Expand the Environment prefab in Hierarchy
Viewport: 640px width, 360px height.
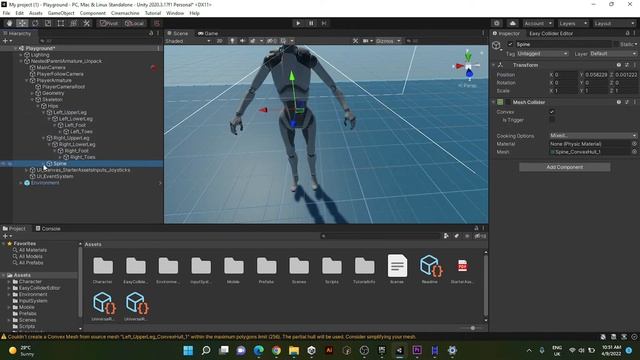21,183
